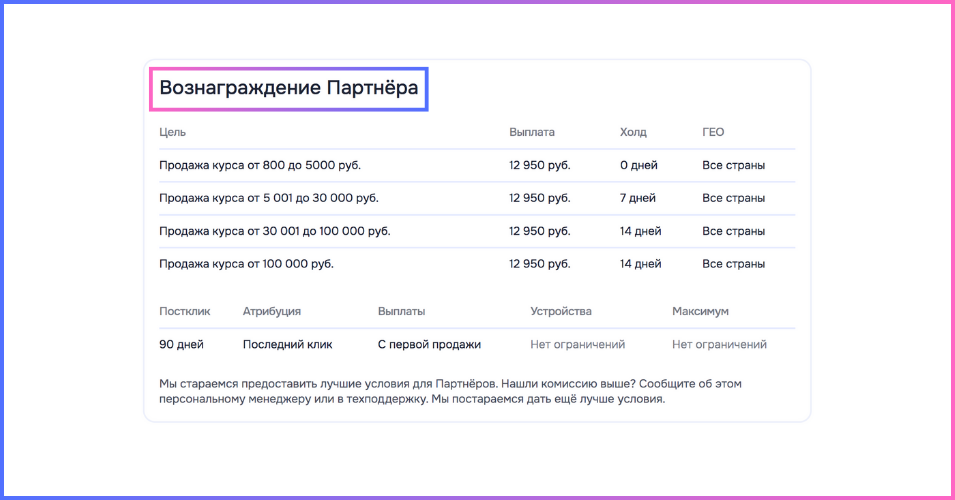Click row "Продажа курса от 5 001 до 30 000 руб."
This screenshot has width=955, height=500.
(477, 198)
